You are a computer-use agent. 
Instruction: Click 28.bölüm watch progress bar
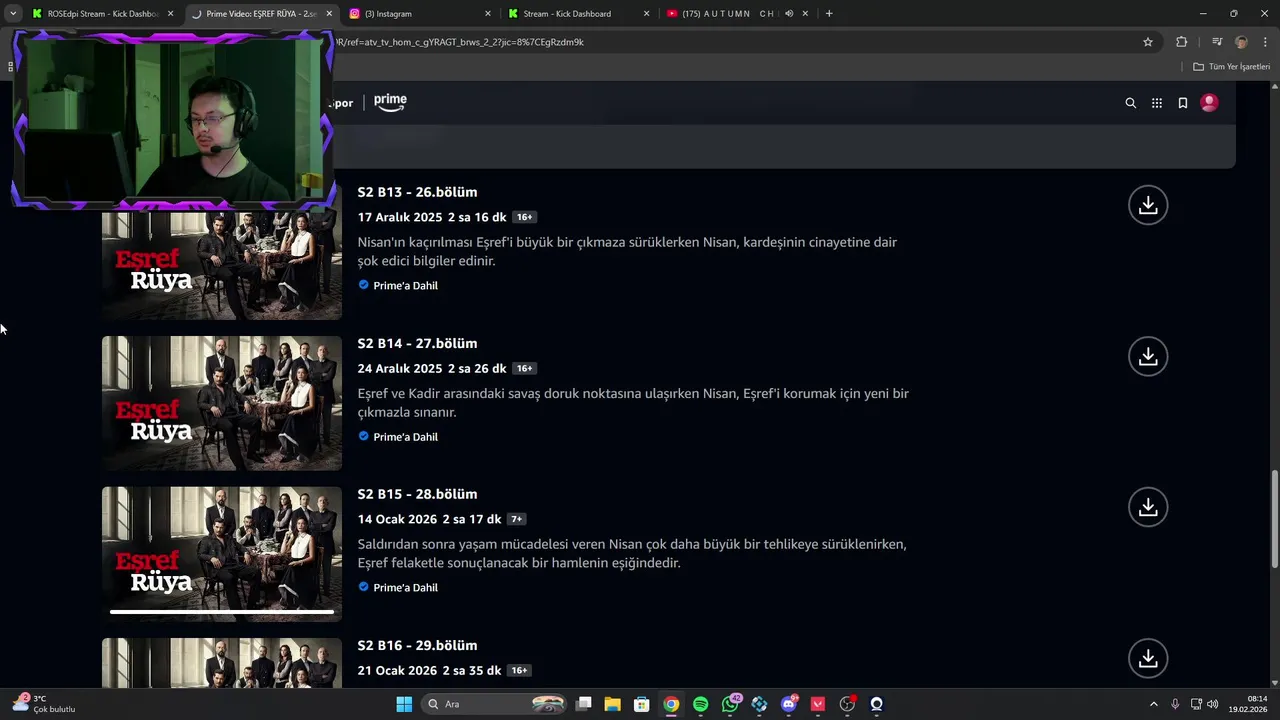(x=222, y=611)
